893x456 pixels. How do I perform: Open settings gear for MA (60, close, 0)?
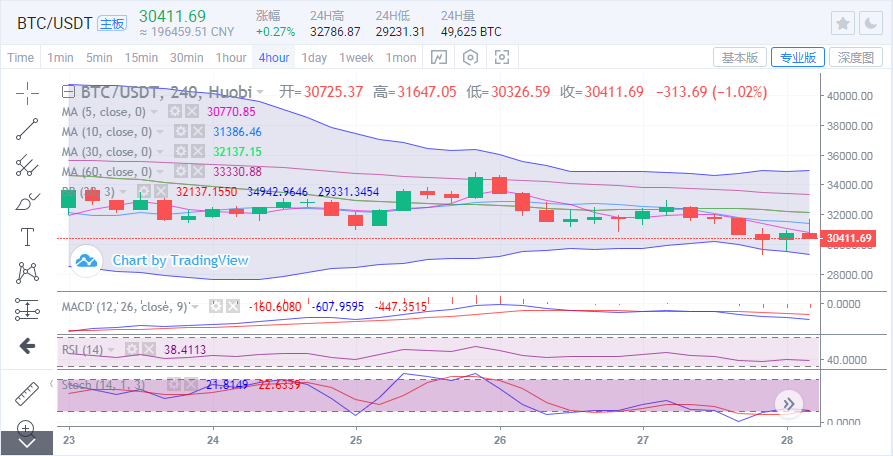[181, 171]
